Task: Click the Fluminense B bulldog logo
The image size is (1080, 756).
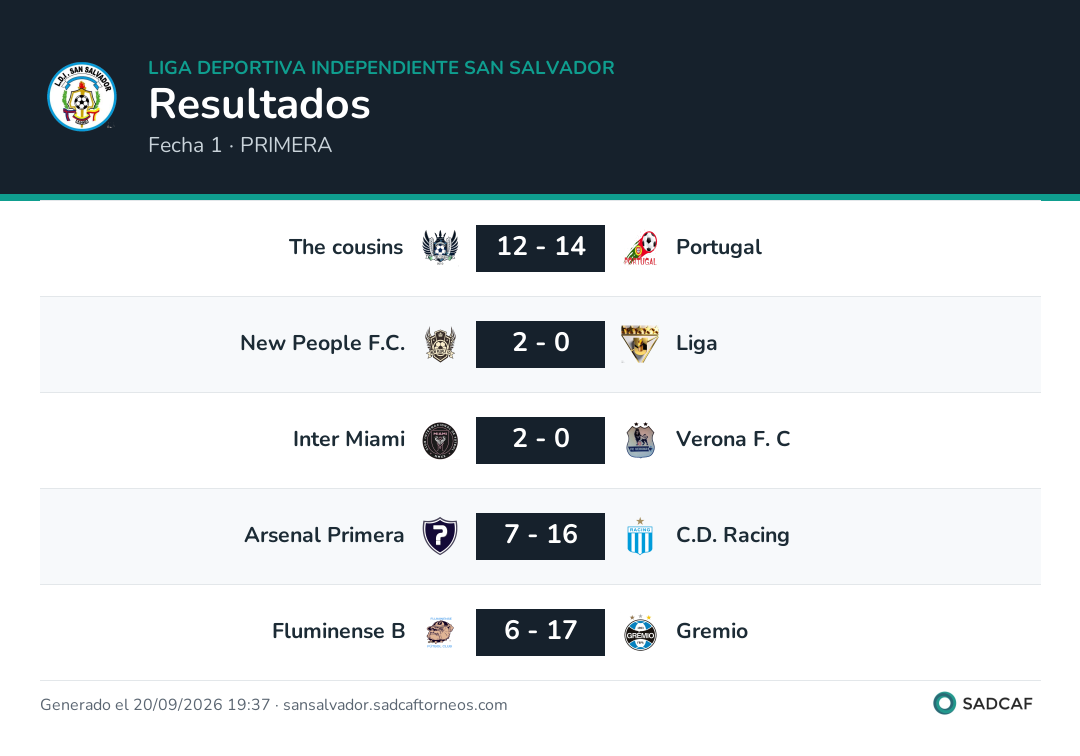Action: (x=440, y=632)
